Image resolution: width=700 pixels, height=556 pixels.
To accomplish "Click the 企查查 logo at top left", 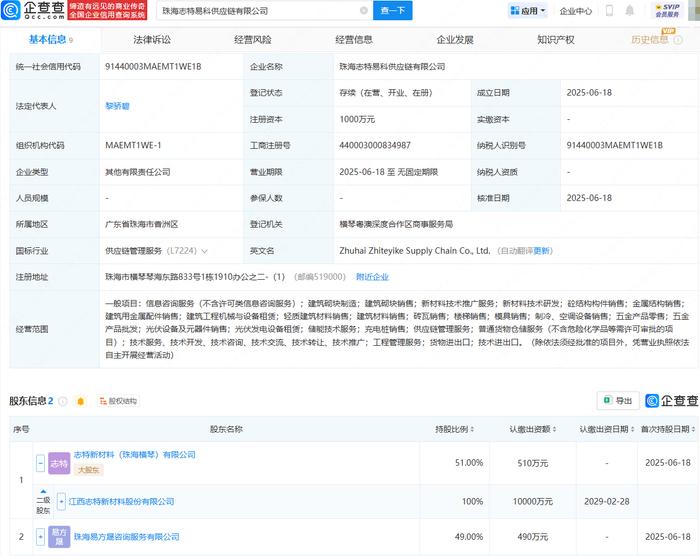I will pos(33,10).
